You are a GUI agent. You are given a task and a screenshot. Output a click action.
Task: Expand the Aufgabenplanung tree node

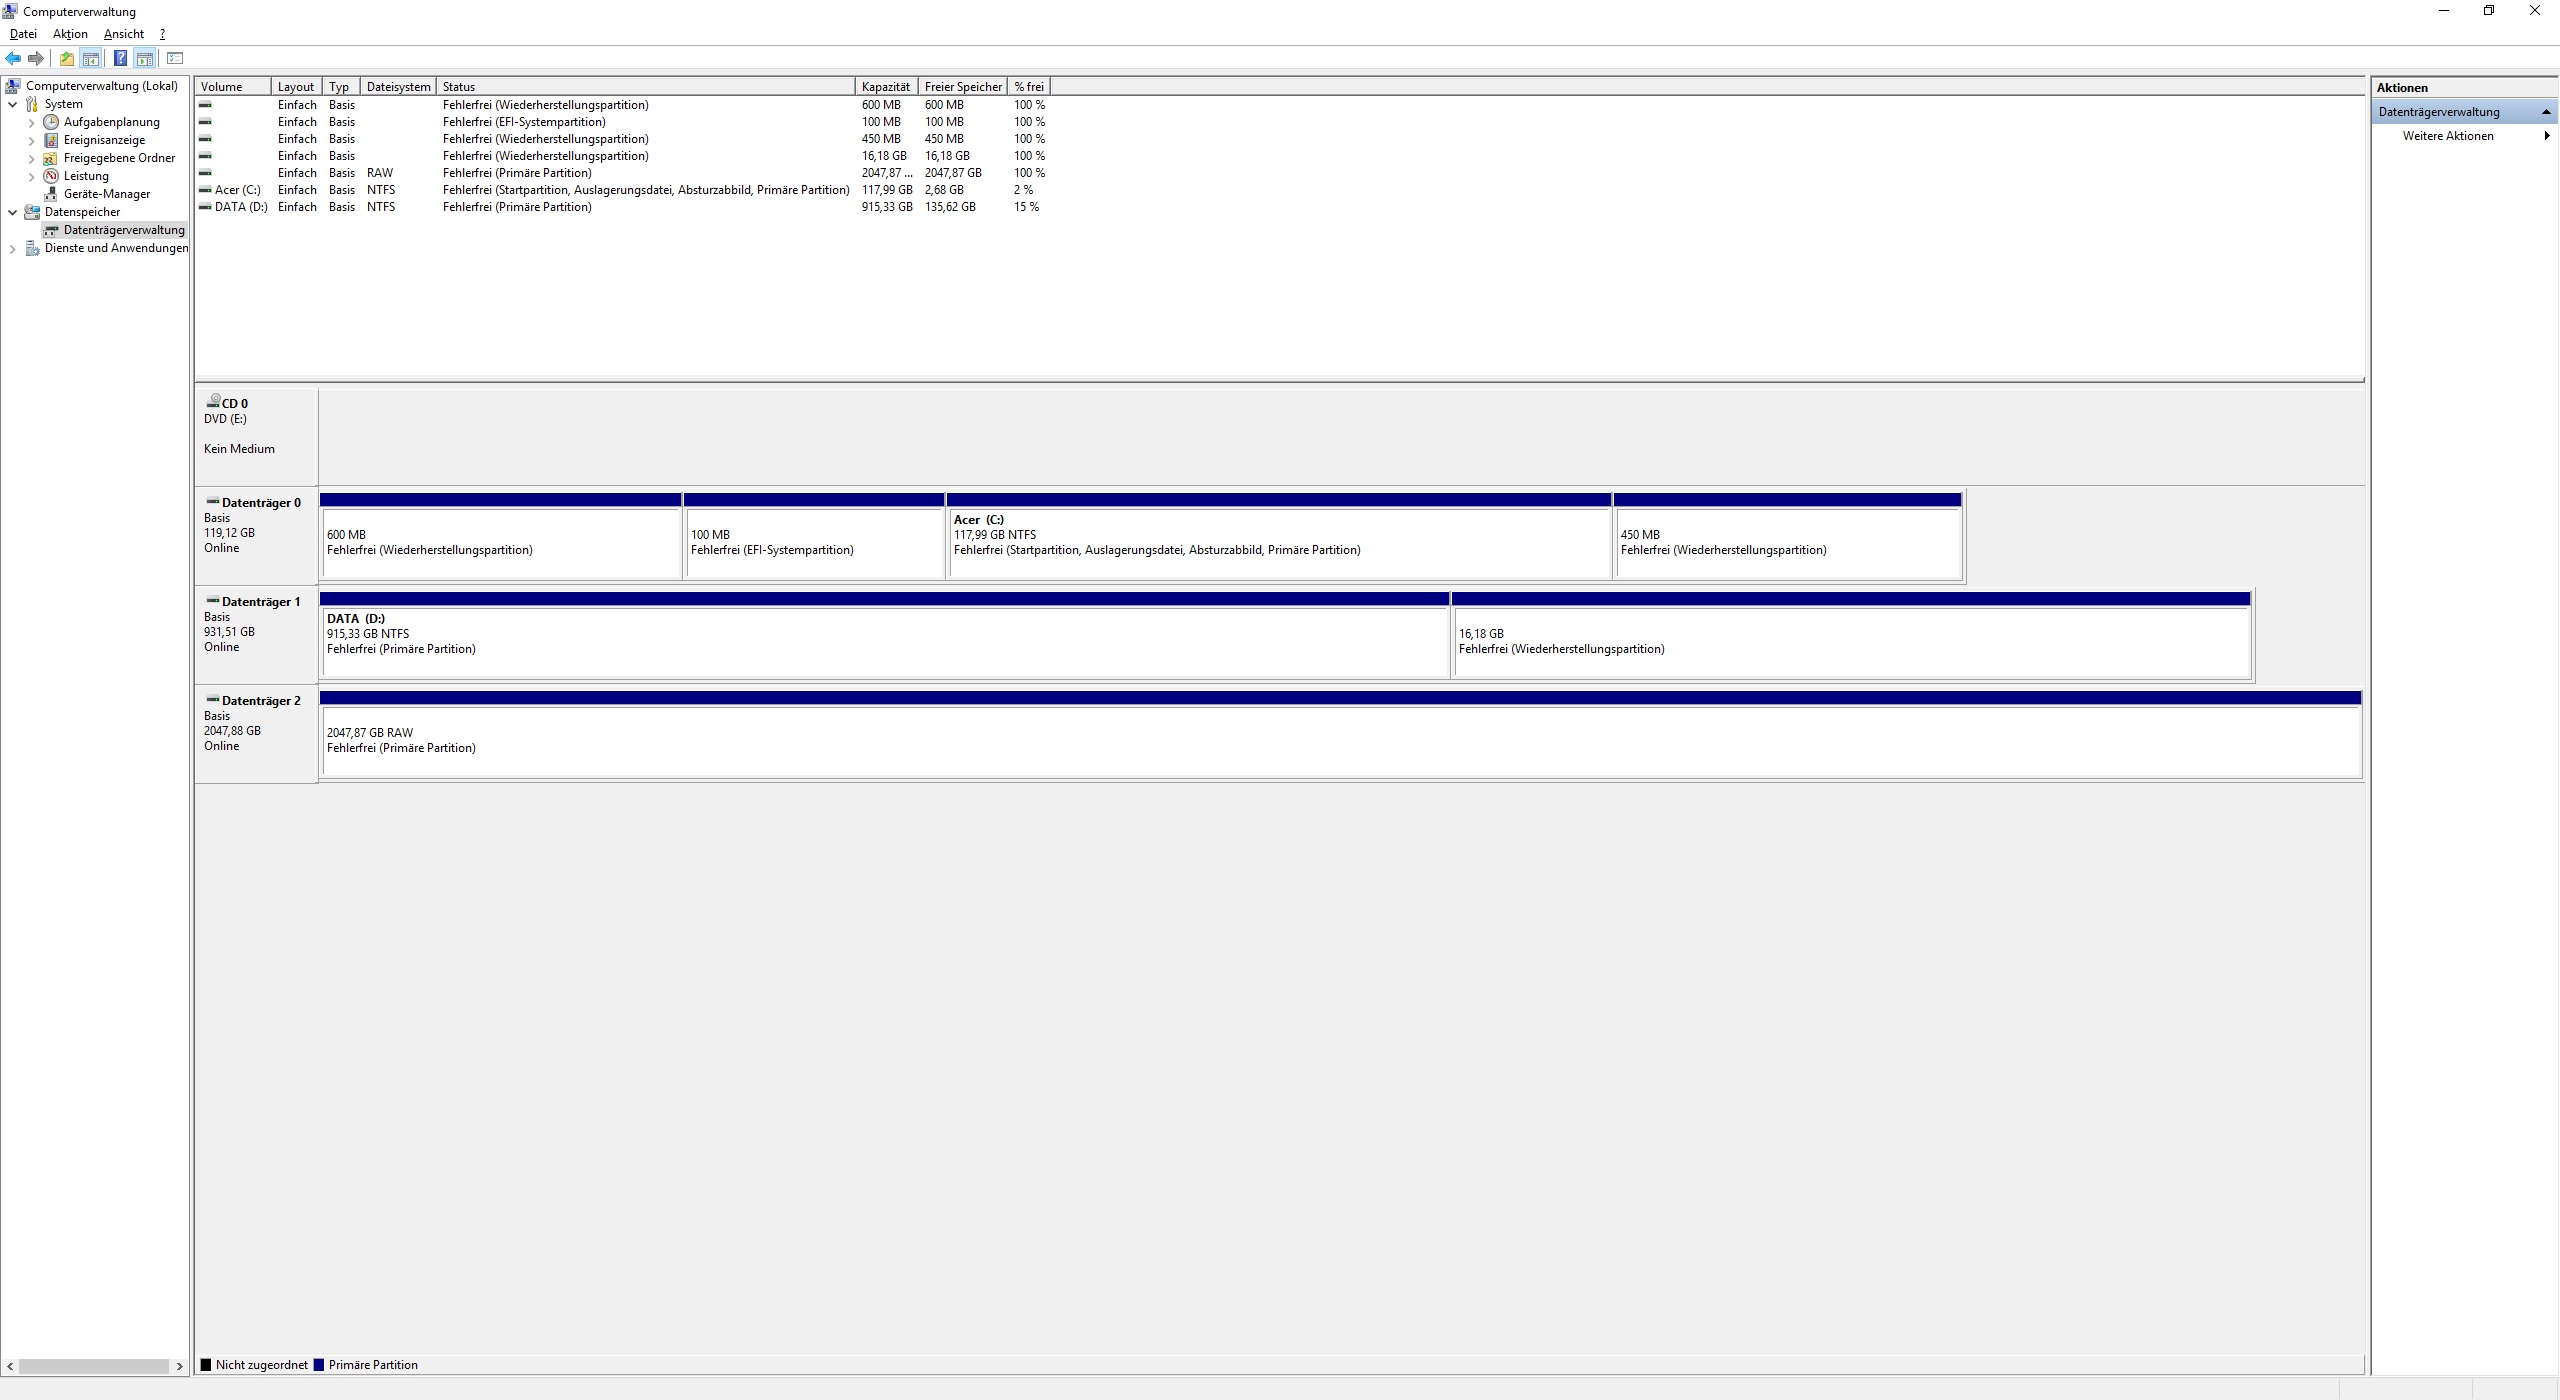tap(31, 123)
